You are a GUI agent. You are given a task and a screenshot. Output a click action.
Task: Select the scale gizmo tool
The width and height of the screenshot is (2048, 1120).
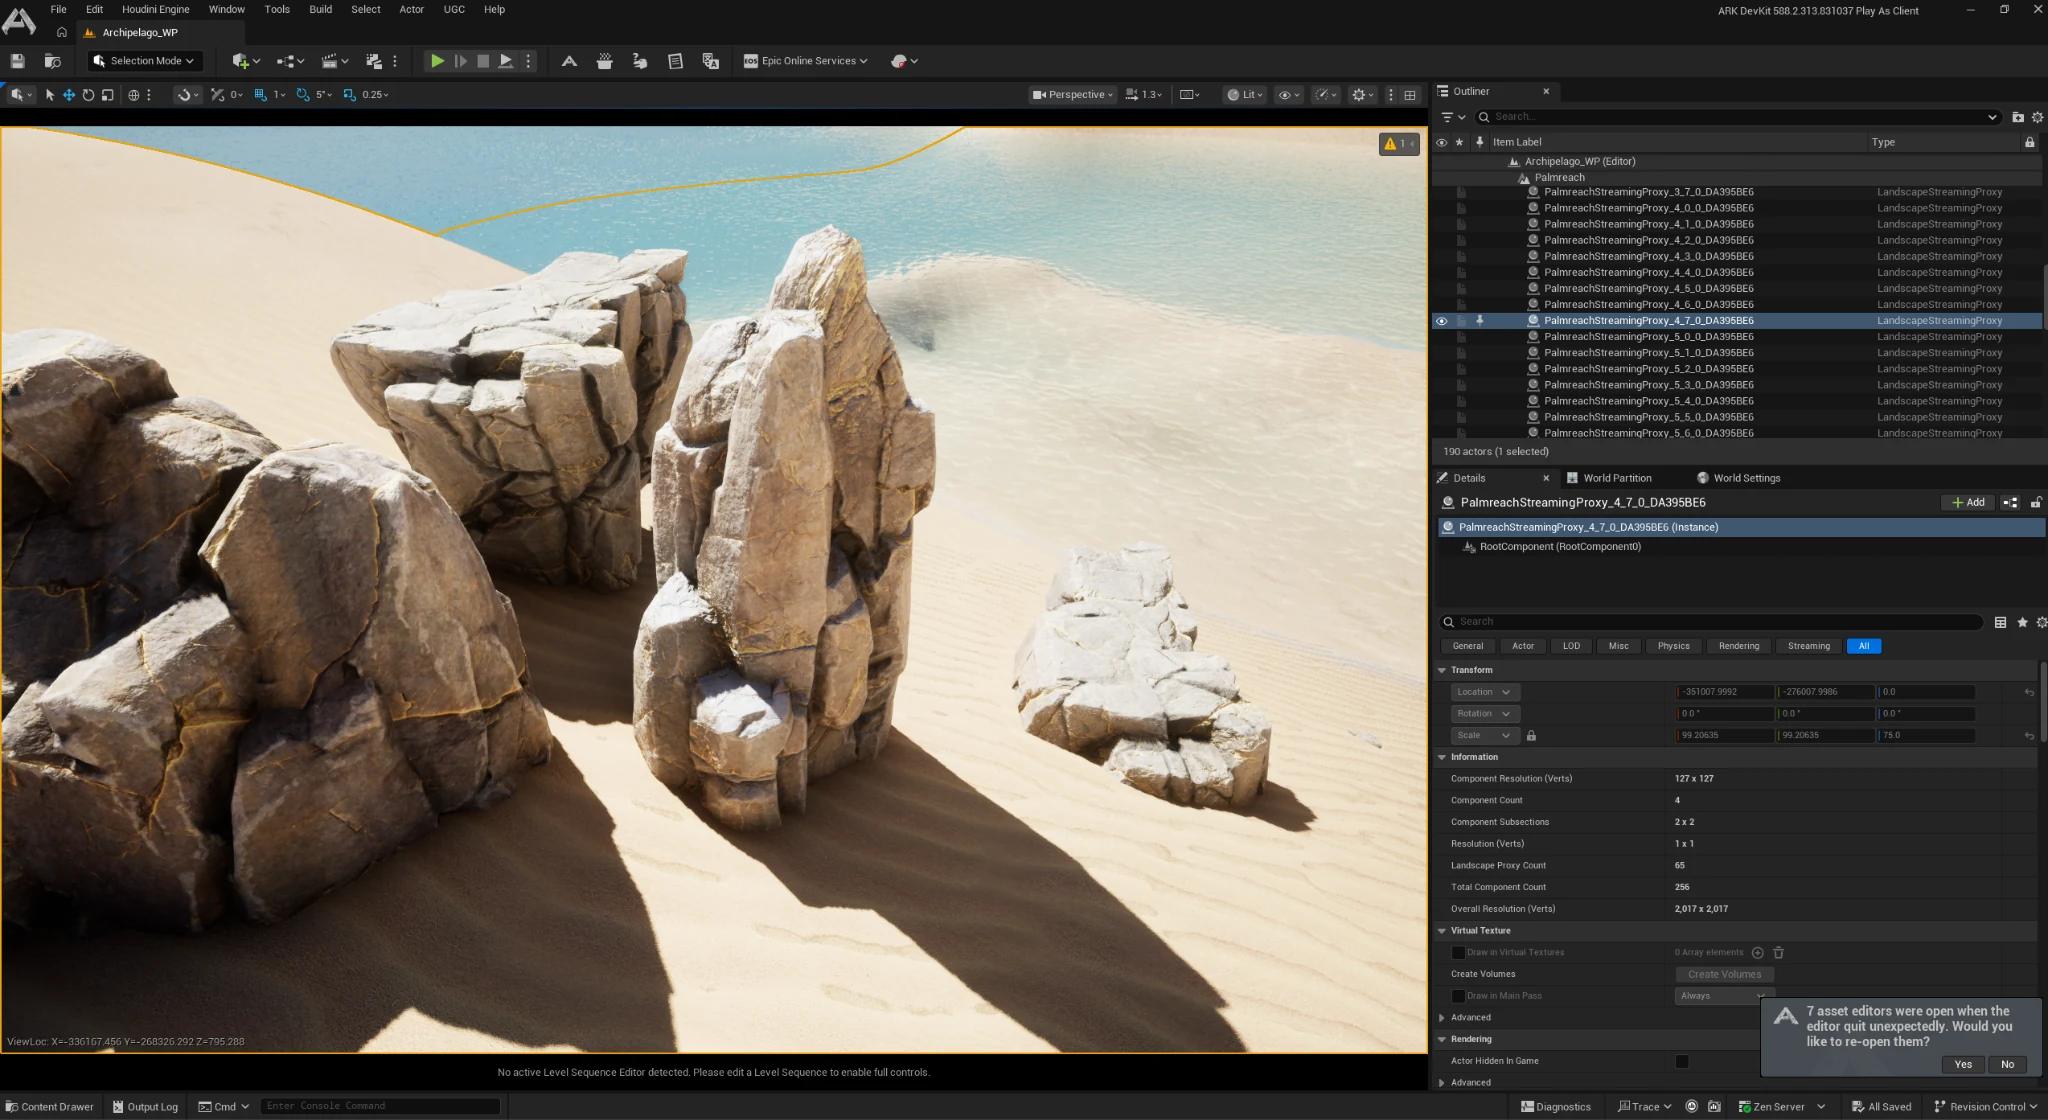(107, 95)
